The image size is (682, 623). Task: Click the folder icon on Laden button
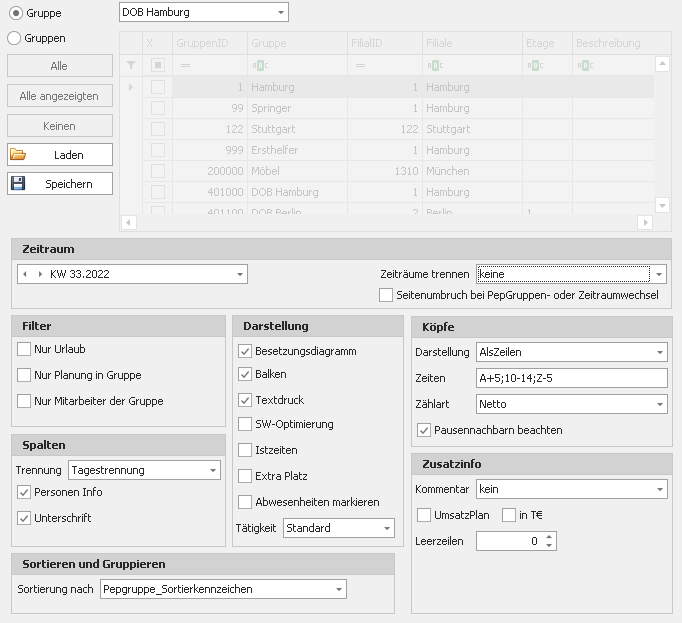(x=18, y=155)
